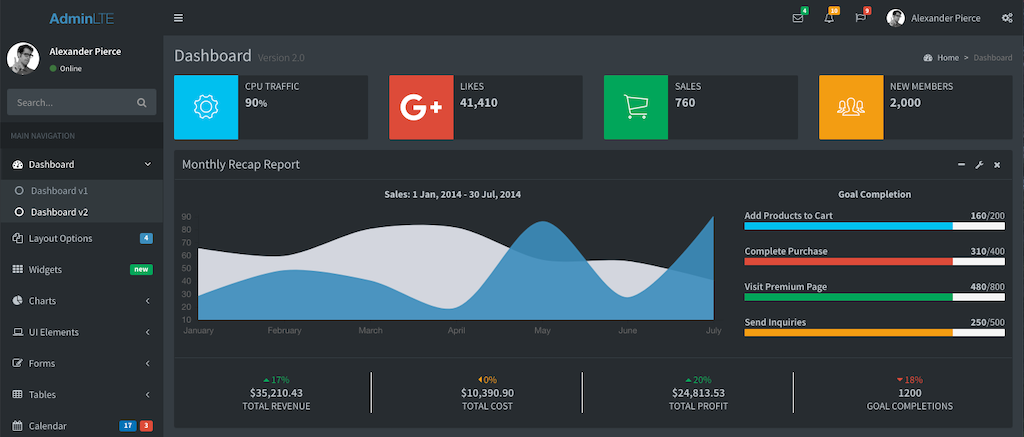Open the Calendar menu item
The image size is (1024, 437).
tap(48, 426)
